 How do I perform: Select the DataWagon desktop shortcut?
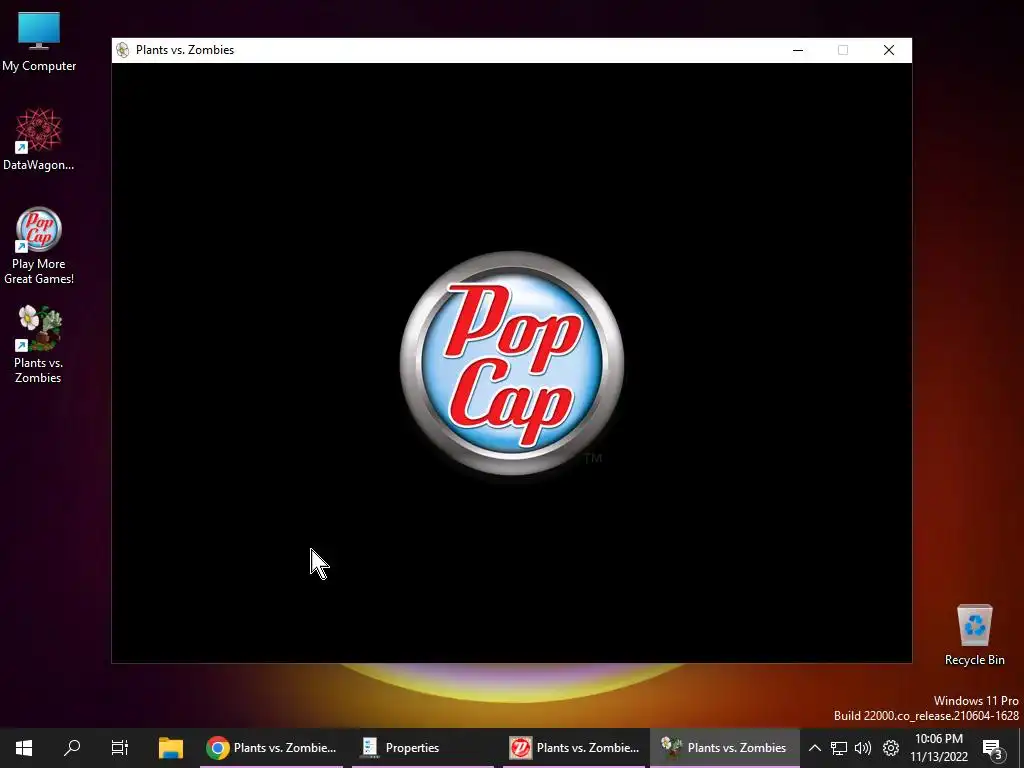pyautogui.click(x=39, y=140)
